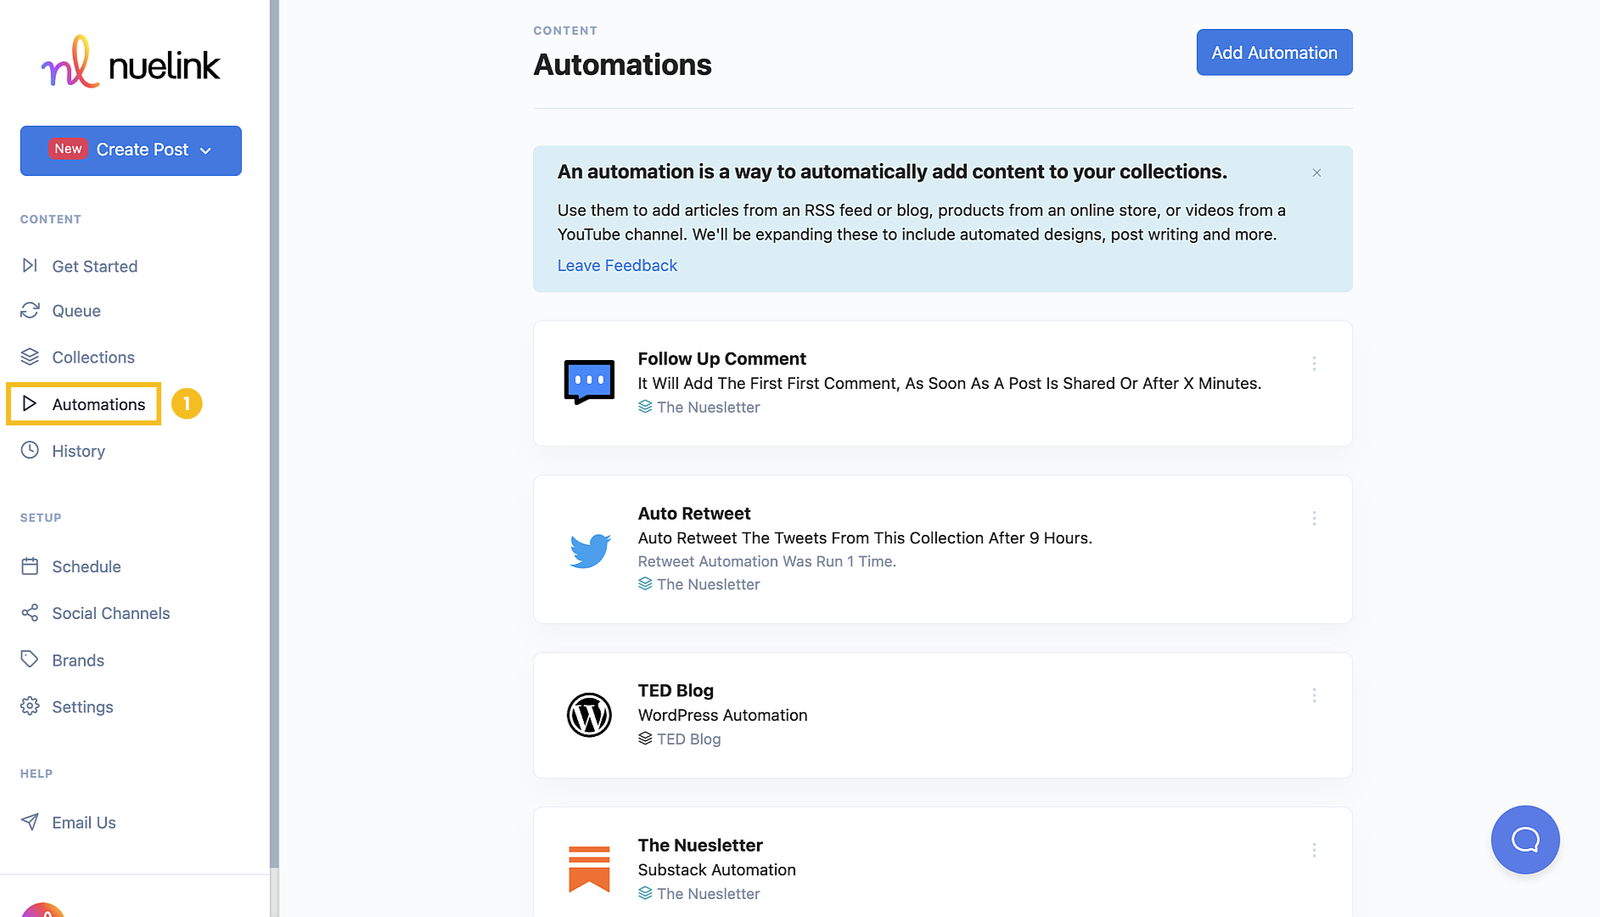
Task: Click the Substack icon on The Nuesletter card
Action: click(590, 868)
